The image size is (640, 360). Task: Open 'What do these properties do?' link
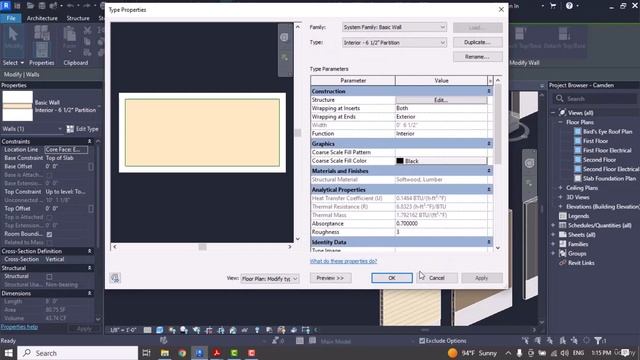click(343, 261)
